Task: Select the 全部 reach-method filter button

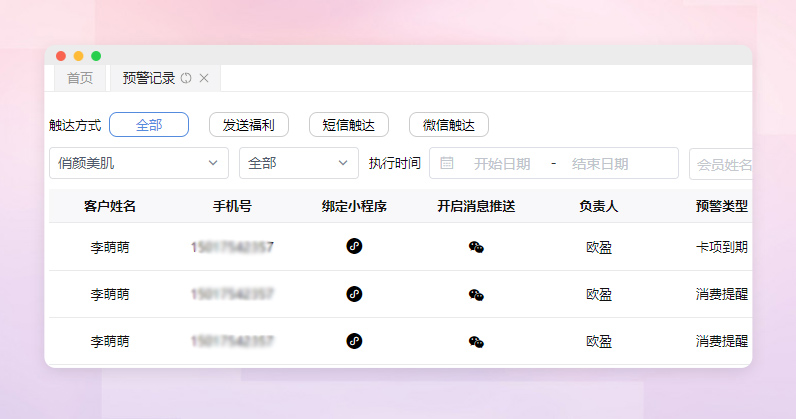Action: (149, 125)
